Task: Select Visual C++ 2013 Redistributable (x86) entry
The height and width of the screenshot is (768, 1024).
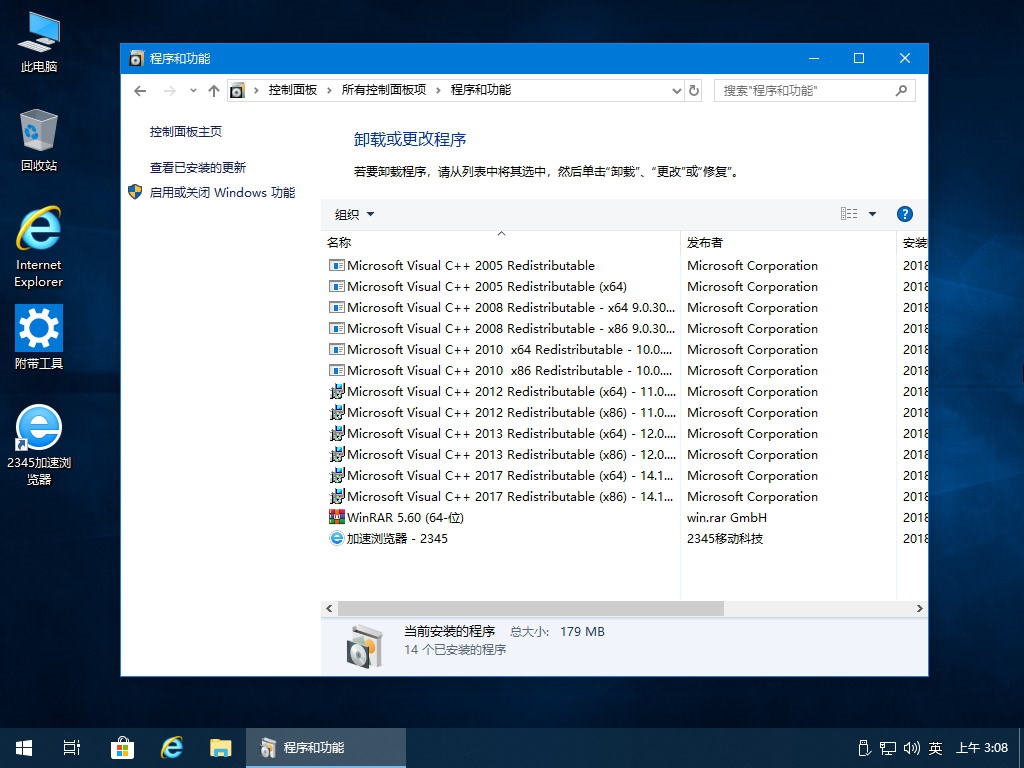Action: (x=502, y=454)
